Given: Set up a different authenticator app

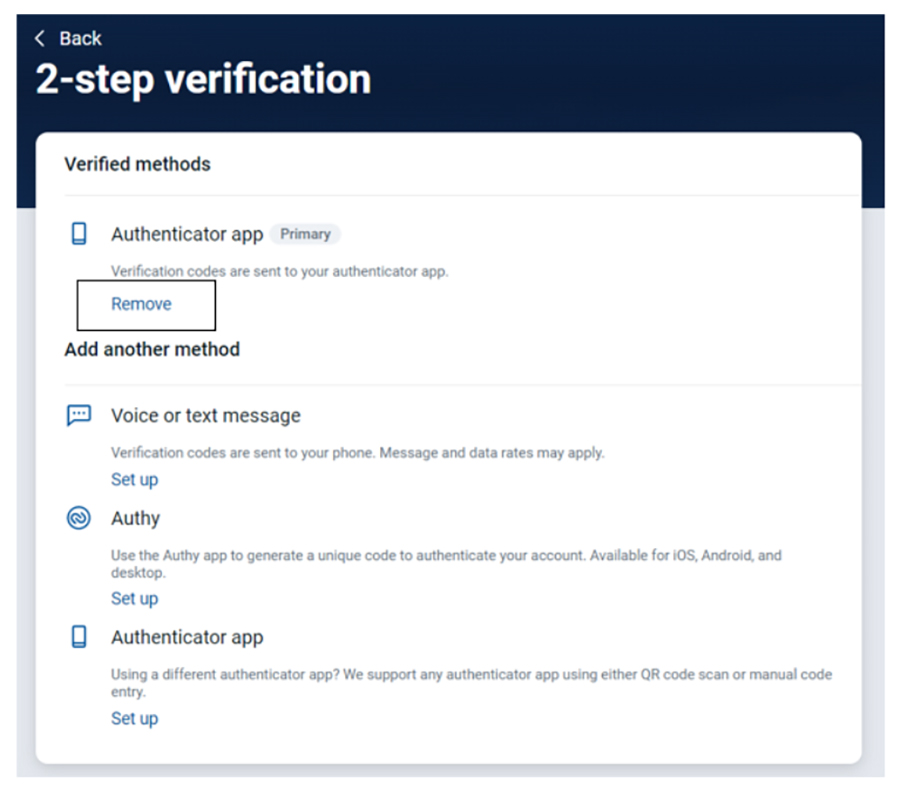Looking at the screenshot, I should (134, 718).
